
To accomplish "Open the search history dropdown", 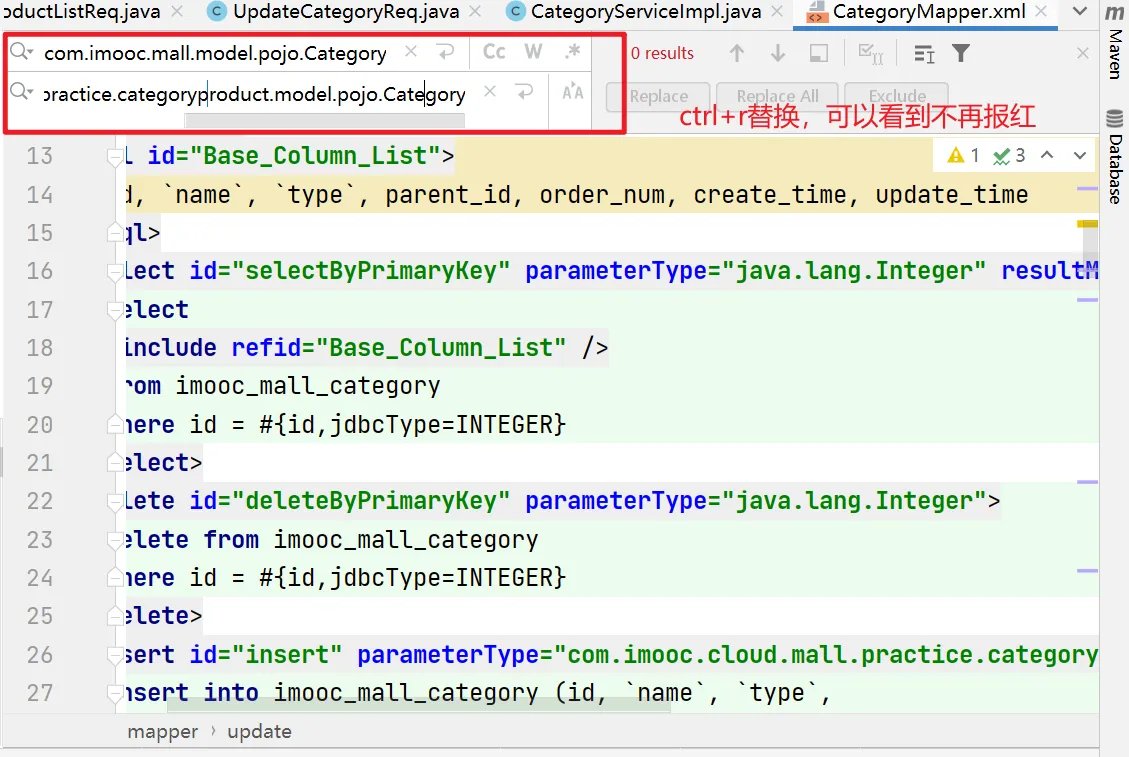I will pos(21,52).
